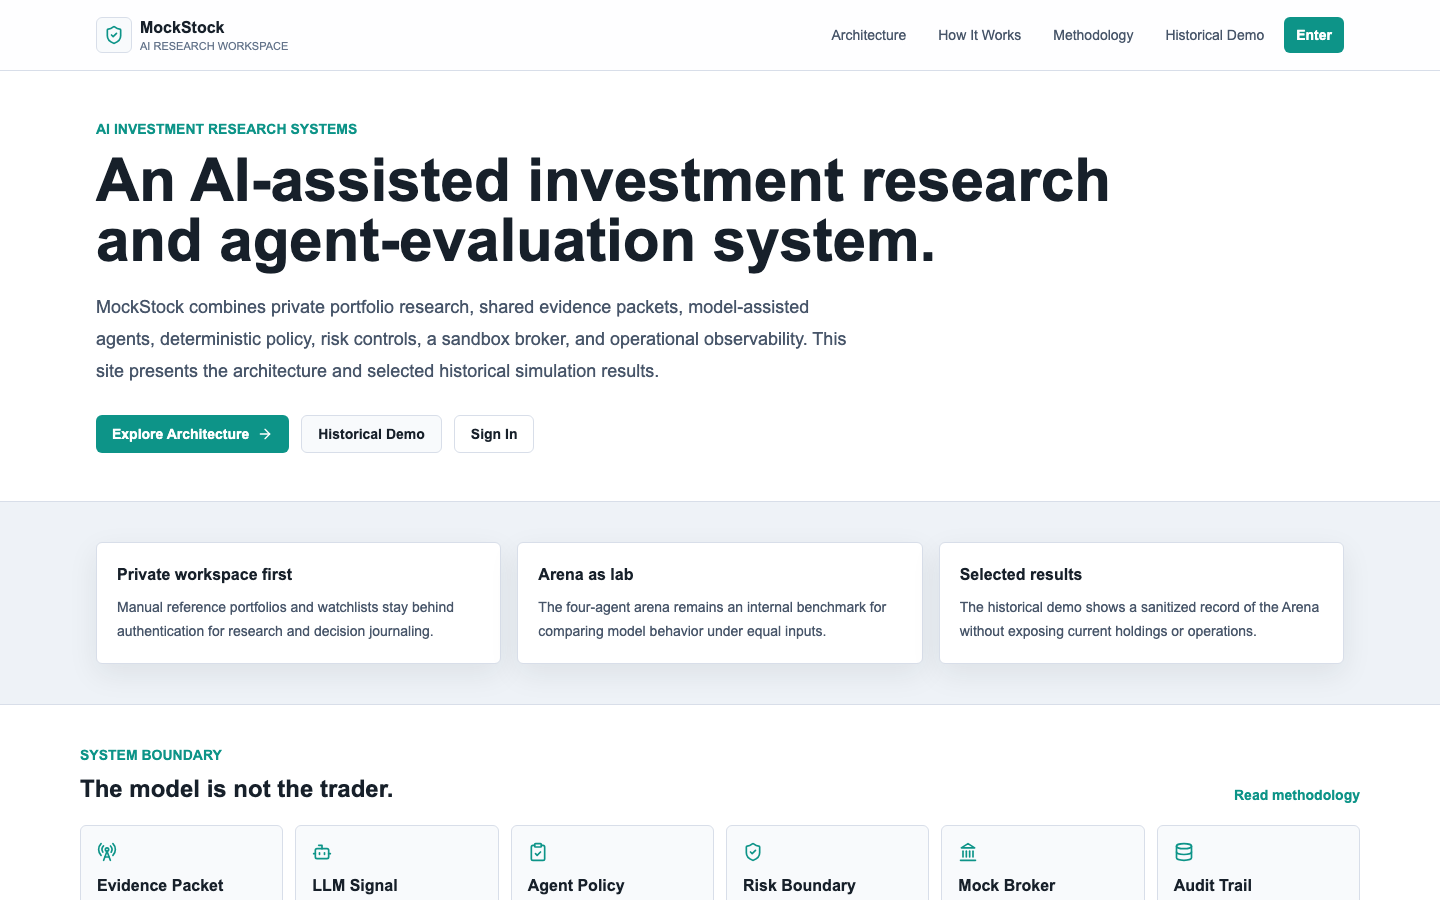Viewport: 1440px width, 900px height.
Task: Open the How It Works nav item
Action: 980,35
